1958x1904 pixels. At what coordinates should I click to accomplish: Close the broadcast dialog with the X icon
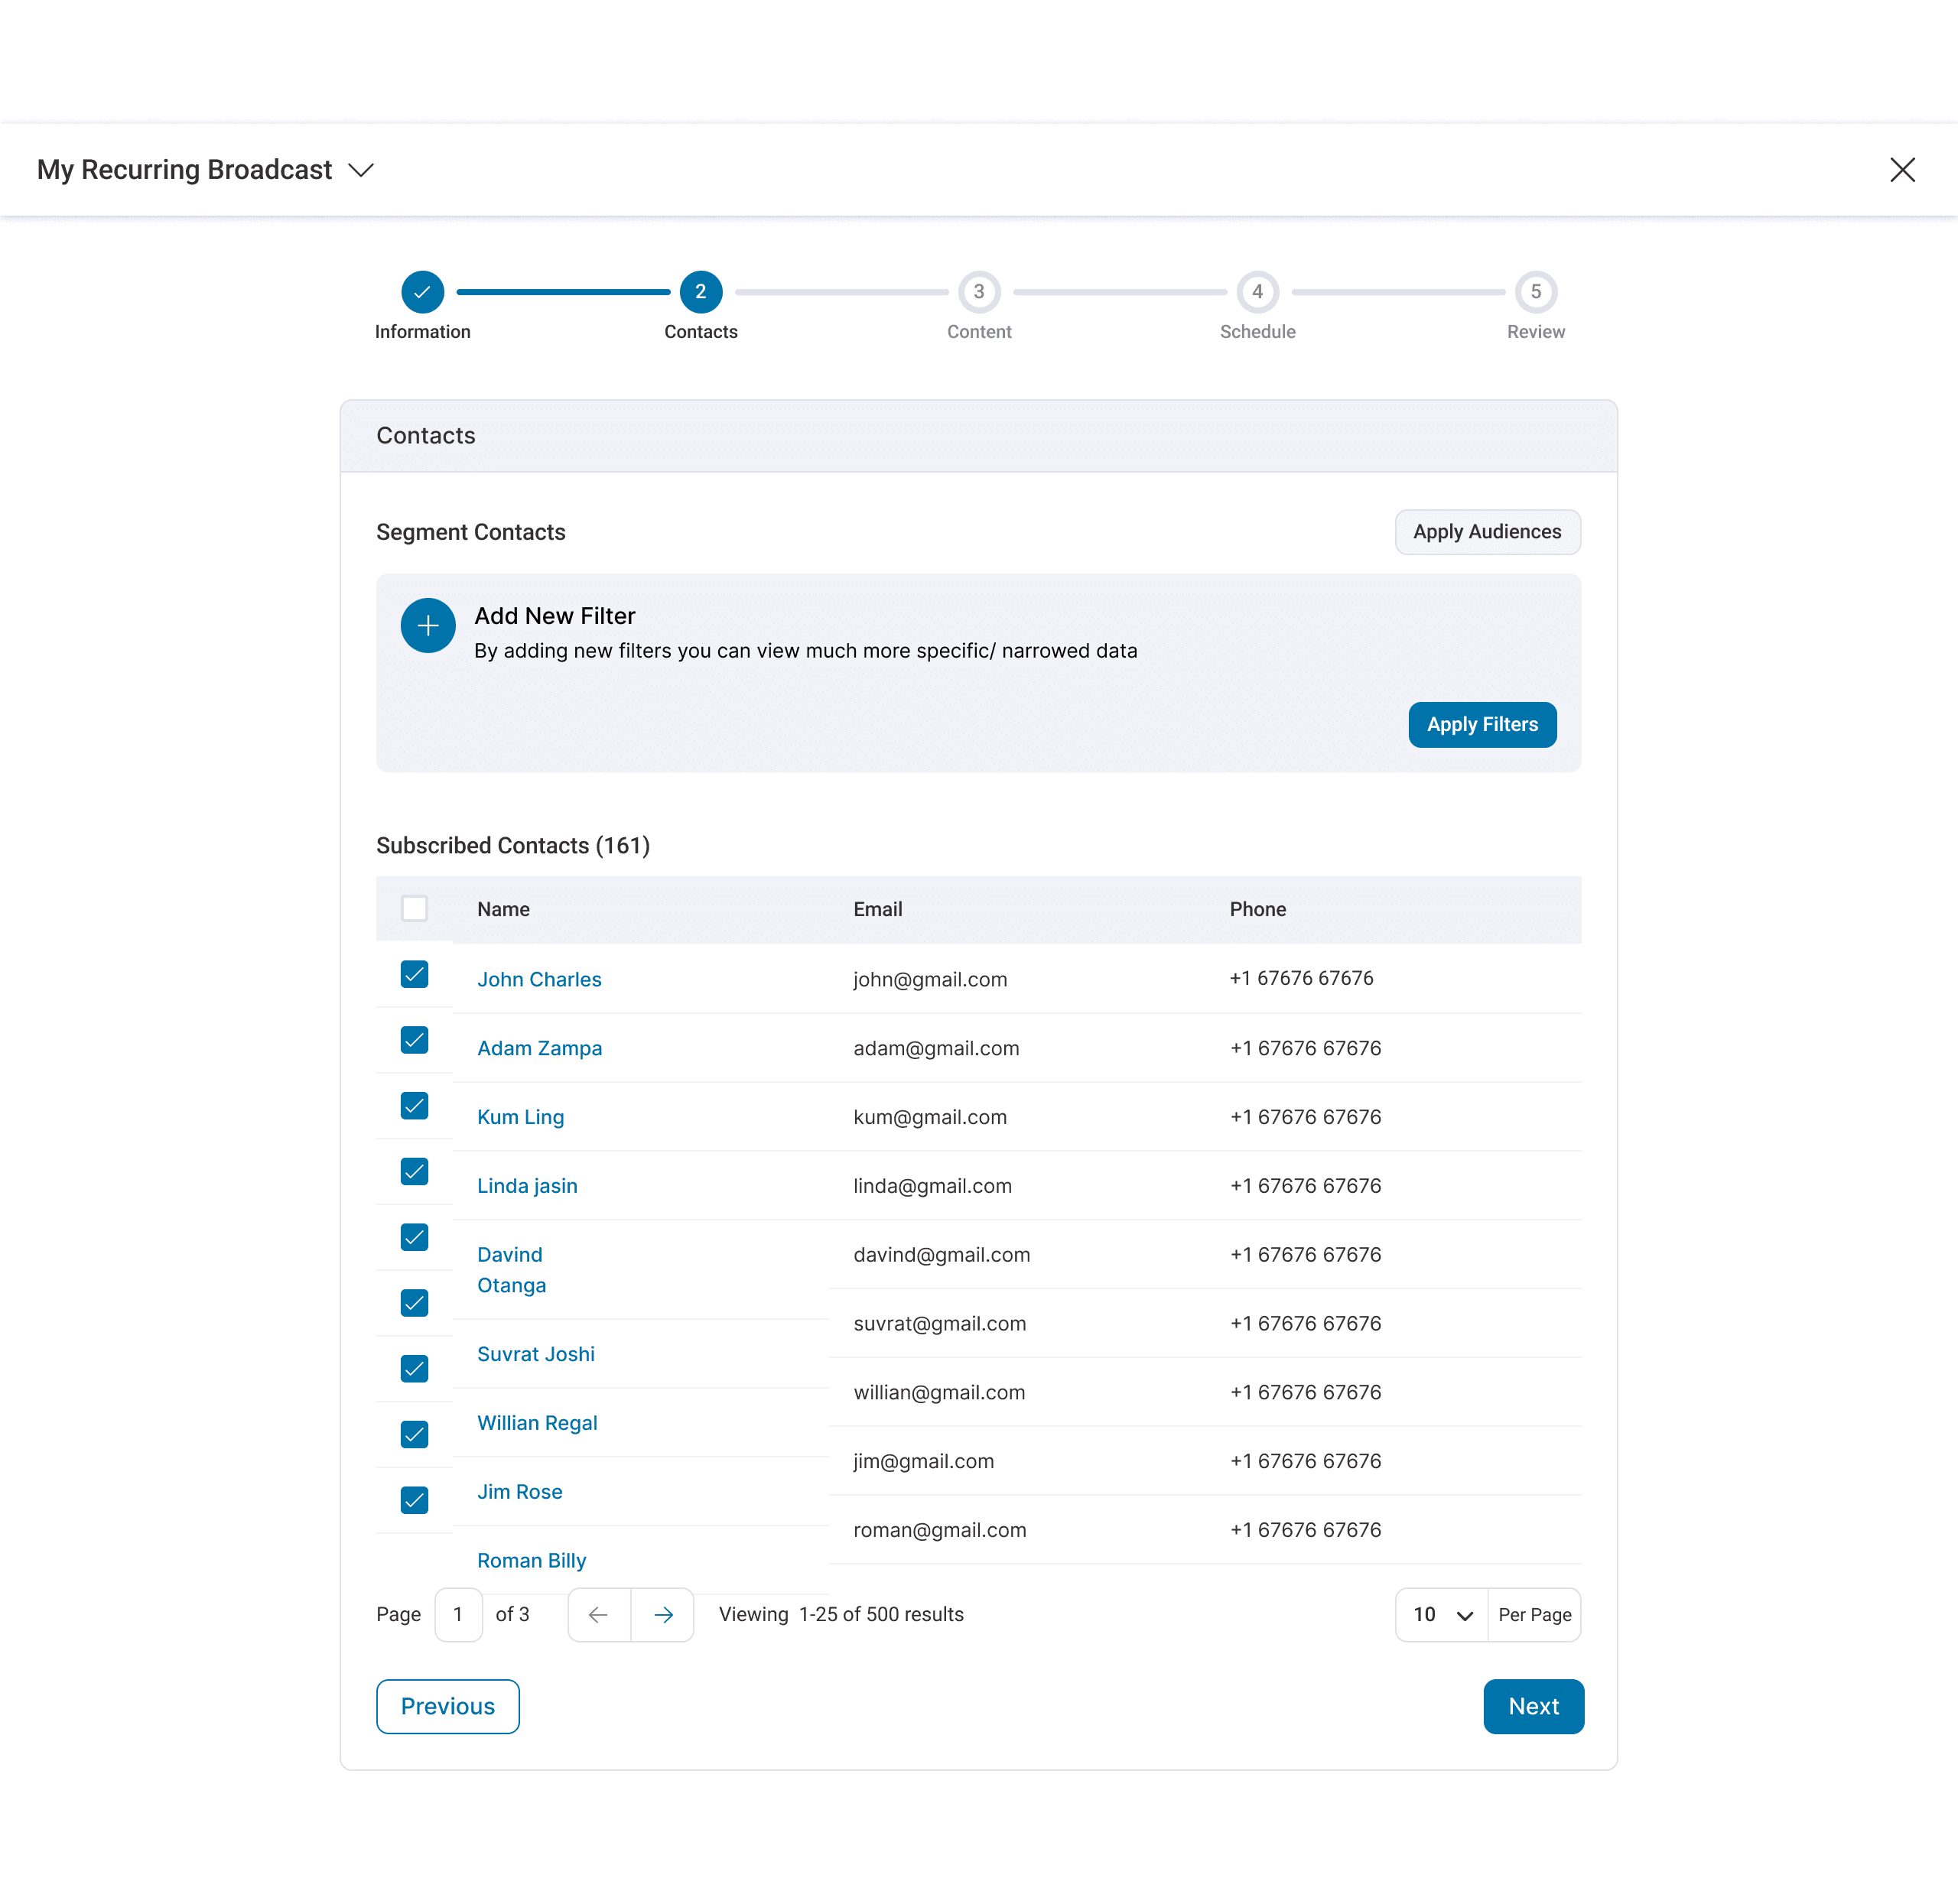tap(1901, 170)
